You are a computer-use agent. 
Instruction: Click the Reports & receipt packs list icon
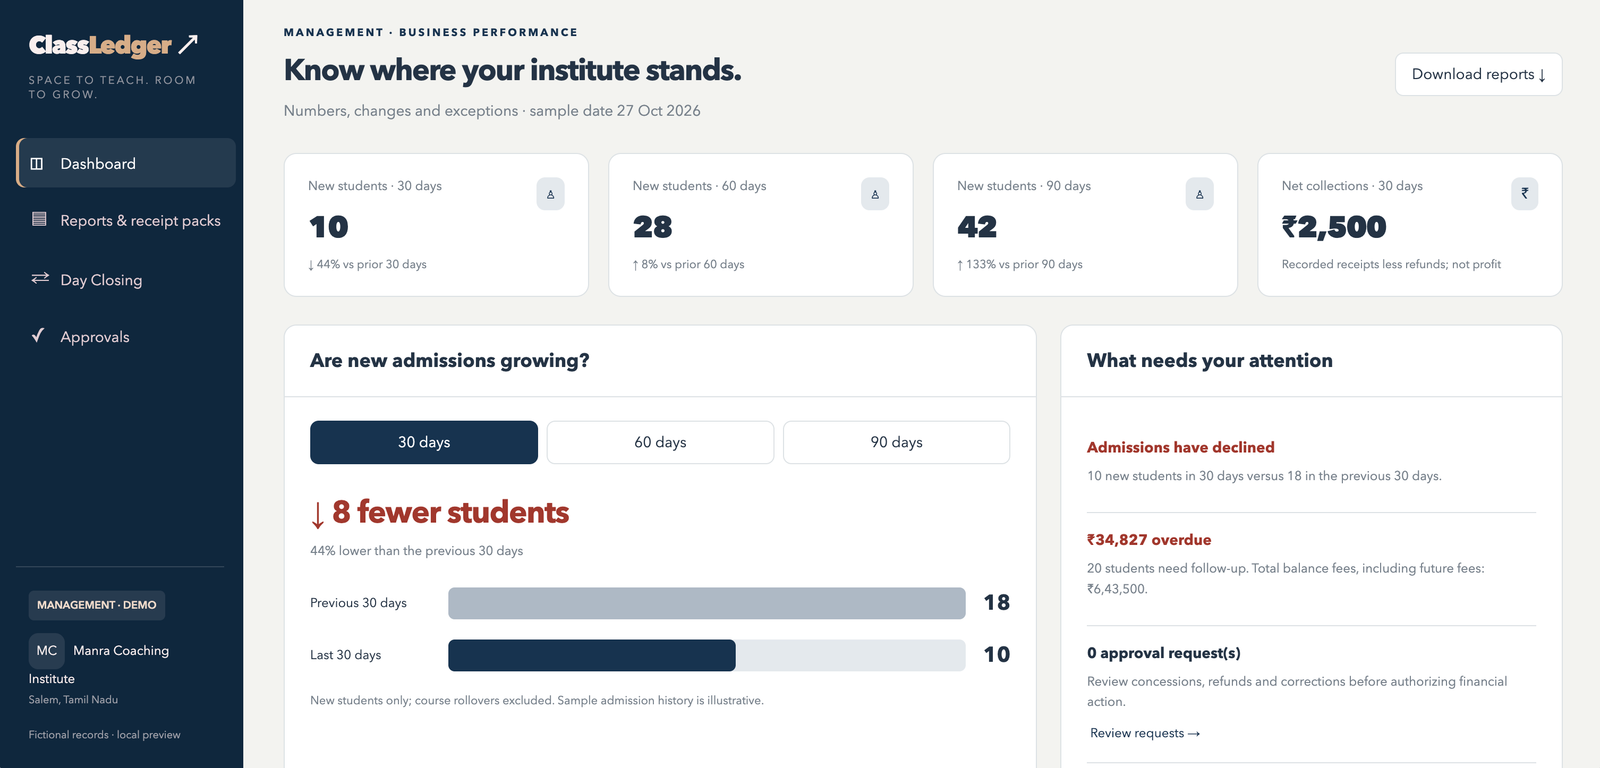(x=39, y=219)
